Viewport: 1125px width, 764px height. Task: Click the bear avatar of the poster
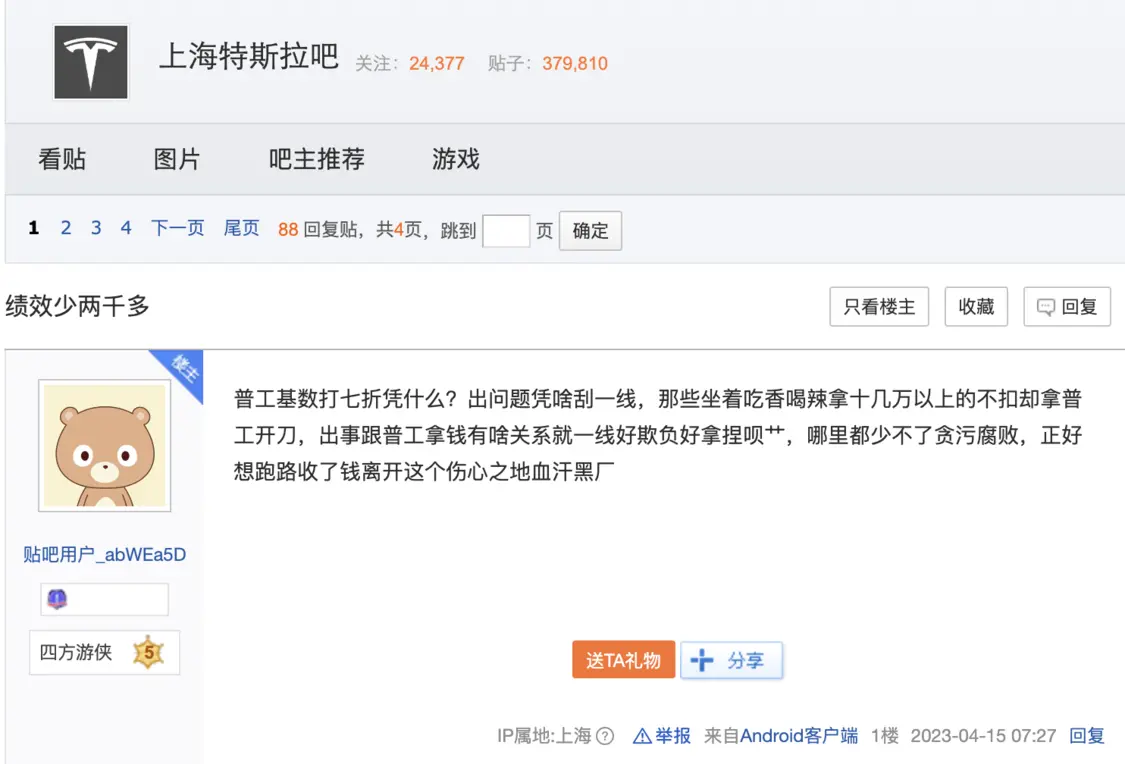point(104,445)
